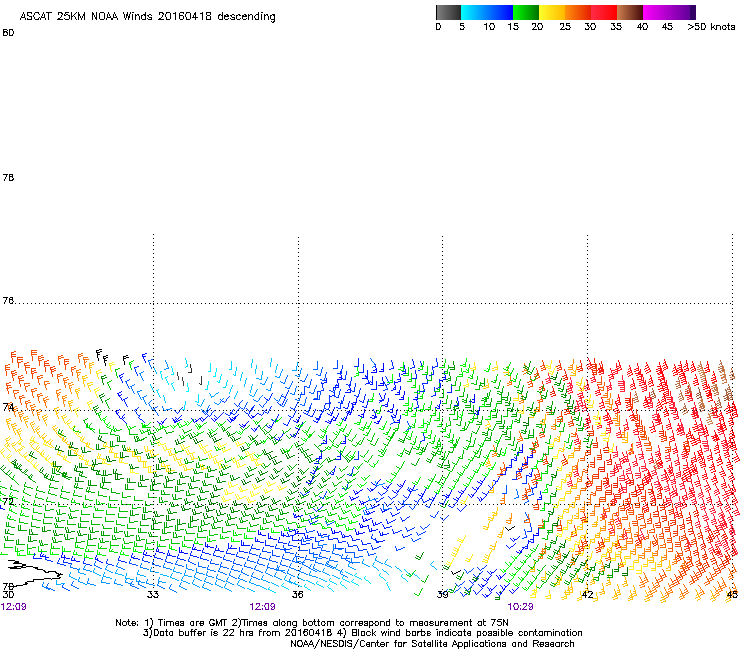The image size is (740, 650).
Task: Click the '>50 knots' legend label
Action: (x=711, y=27)
